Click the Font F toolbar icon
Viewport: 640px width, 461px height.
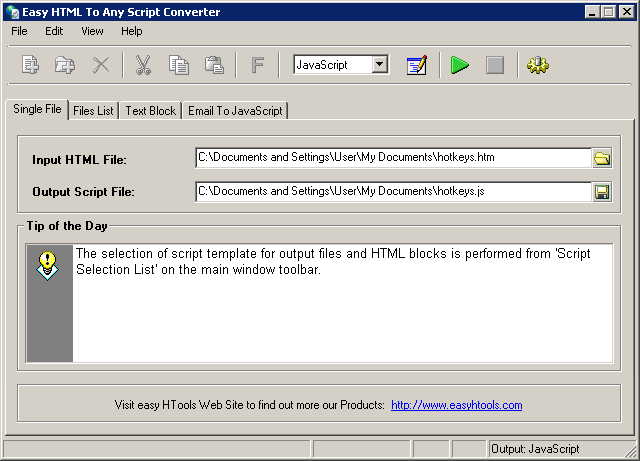click(x=258, y=65)
